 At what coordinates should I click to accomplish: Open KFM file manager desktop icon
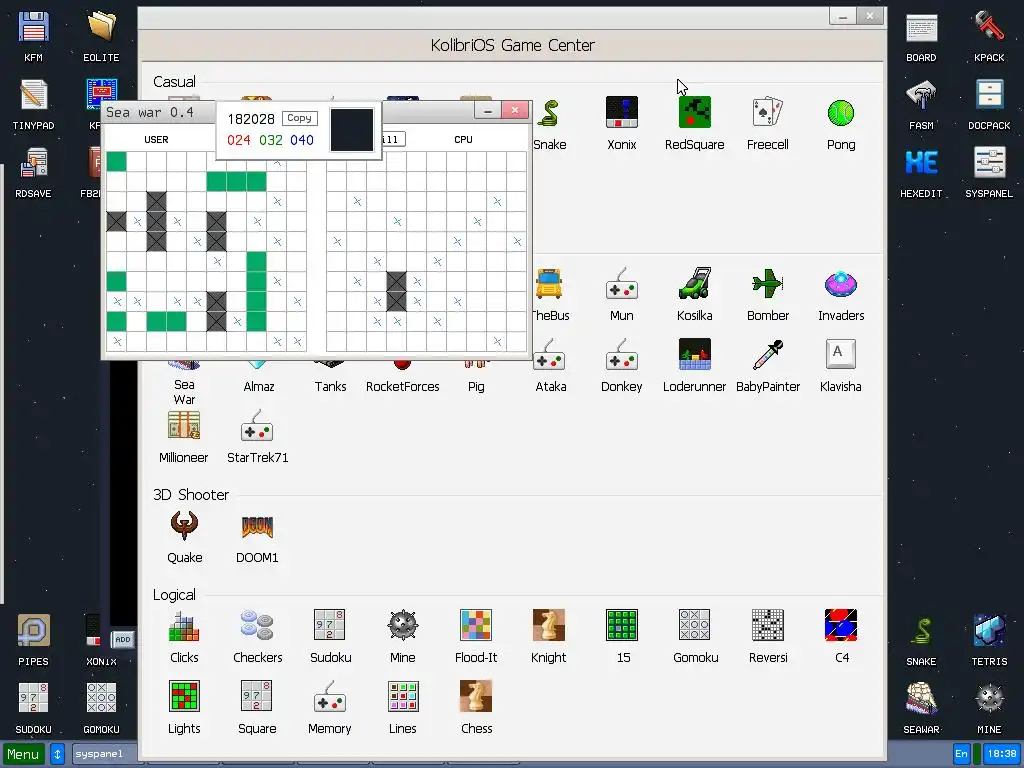[x=33, y=37]
